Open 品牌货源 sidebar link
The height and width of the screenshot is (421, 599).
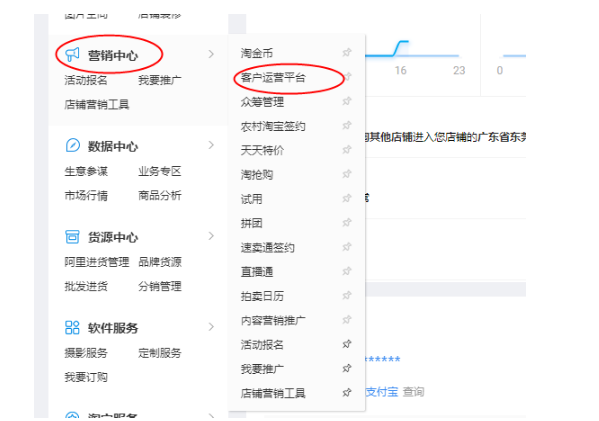160,262
